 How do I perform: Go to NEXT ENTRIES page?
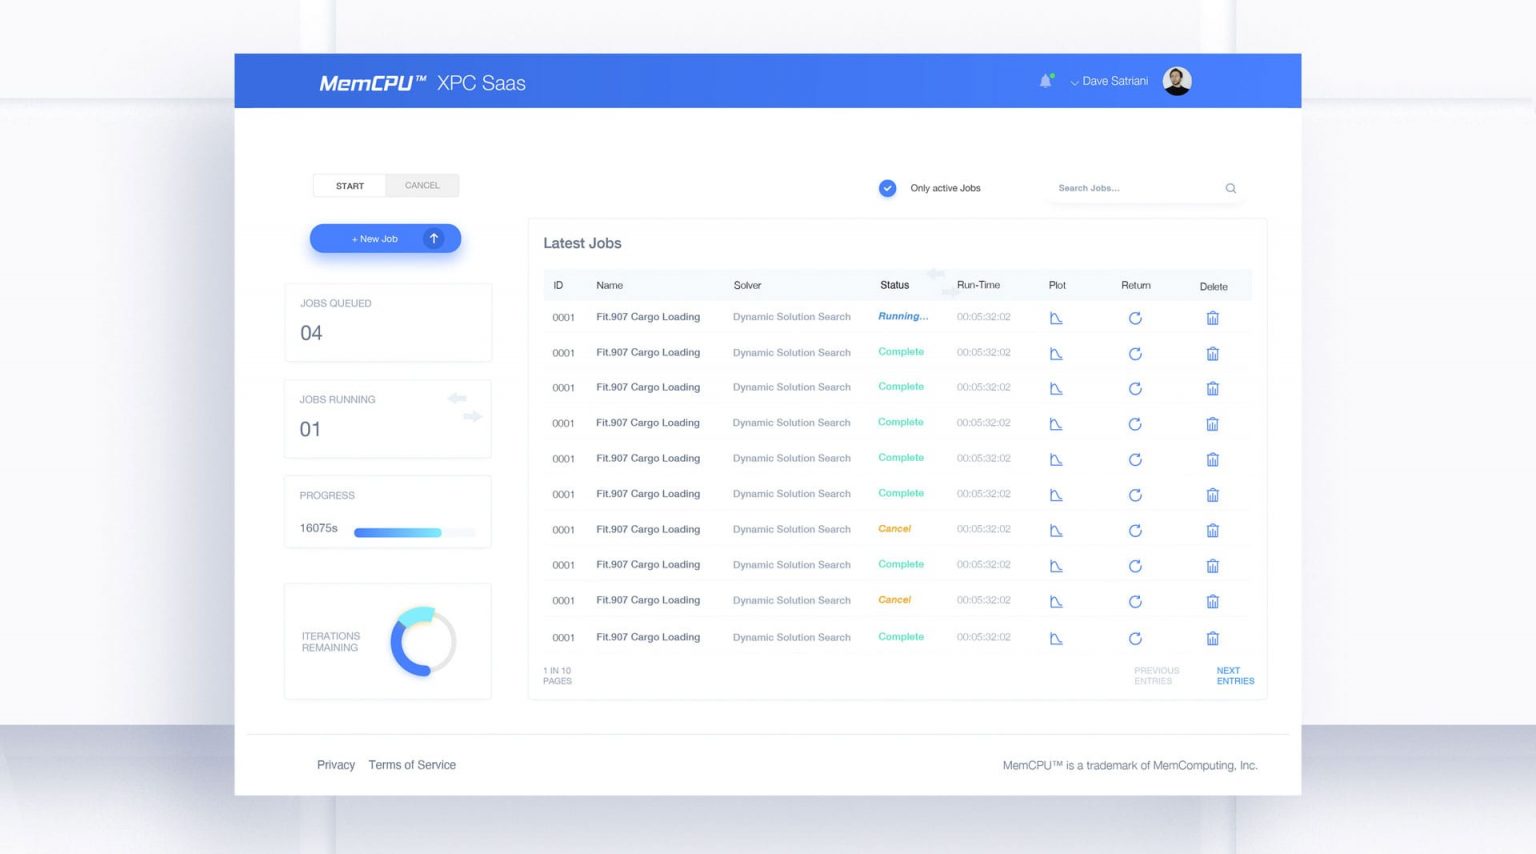tap(1234, 676)
